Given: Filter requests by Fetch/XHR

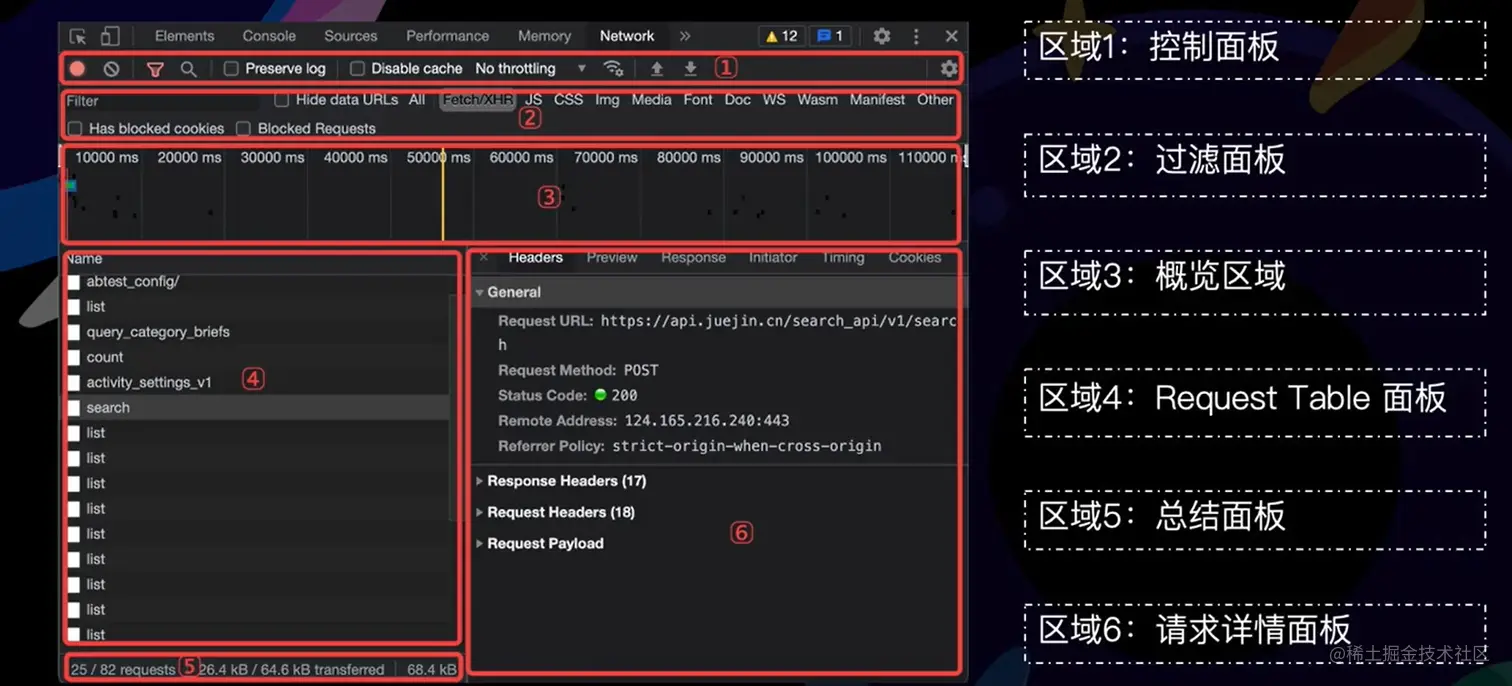Looking at the screenshot, I should 478,100.
